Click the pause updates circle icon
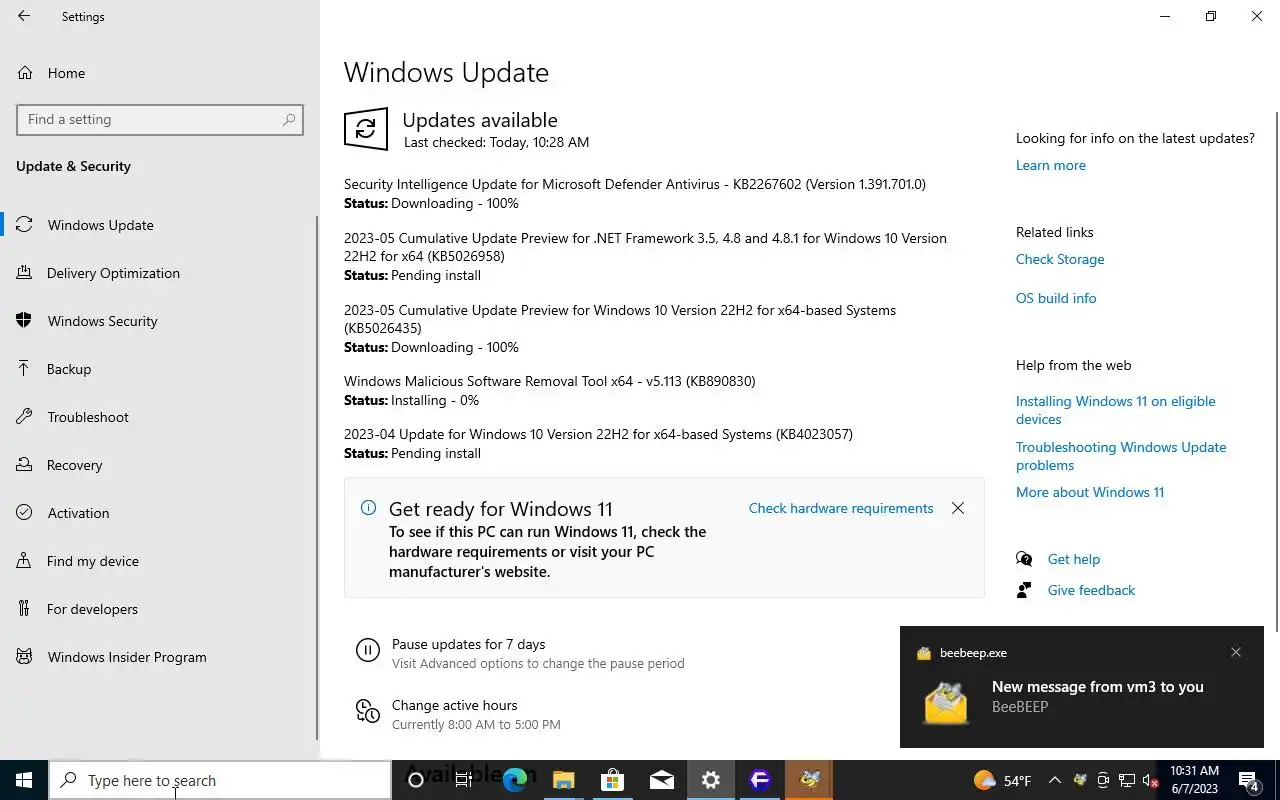1280x800 pixels. [368, 651]
